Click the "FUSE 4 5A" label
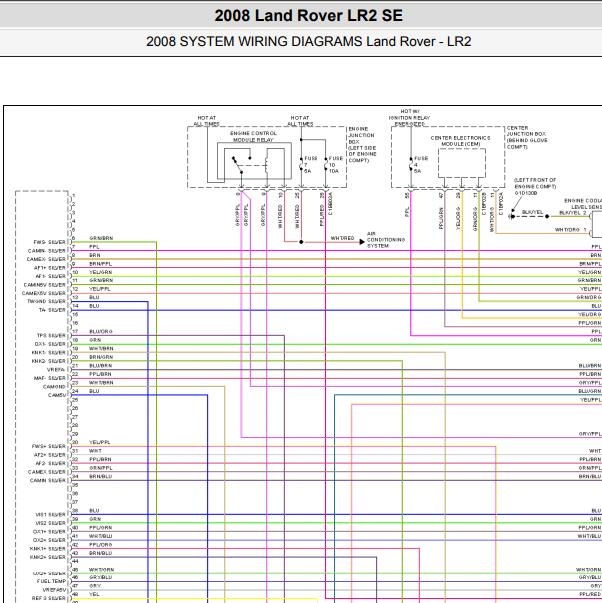The image size is (602, 603). (421, 165)
